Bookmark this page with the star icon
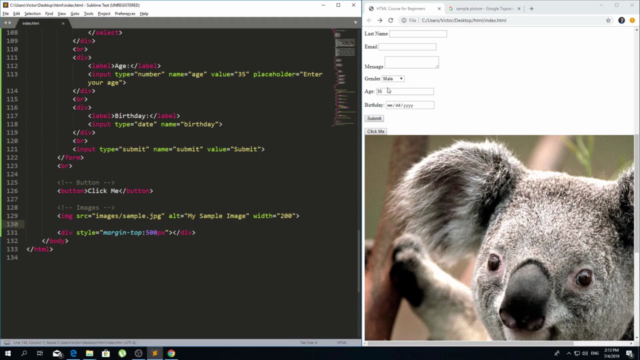 click(608, 20)
